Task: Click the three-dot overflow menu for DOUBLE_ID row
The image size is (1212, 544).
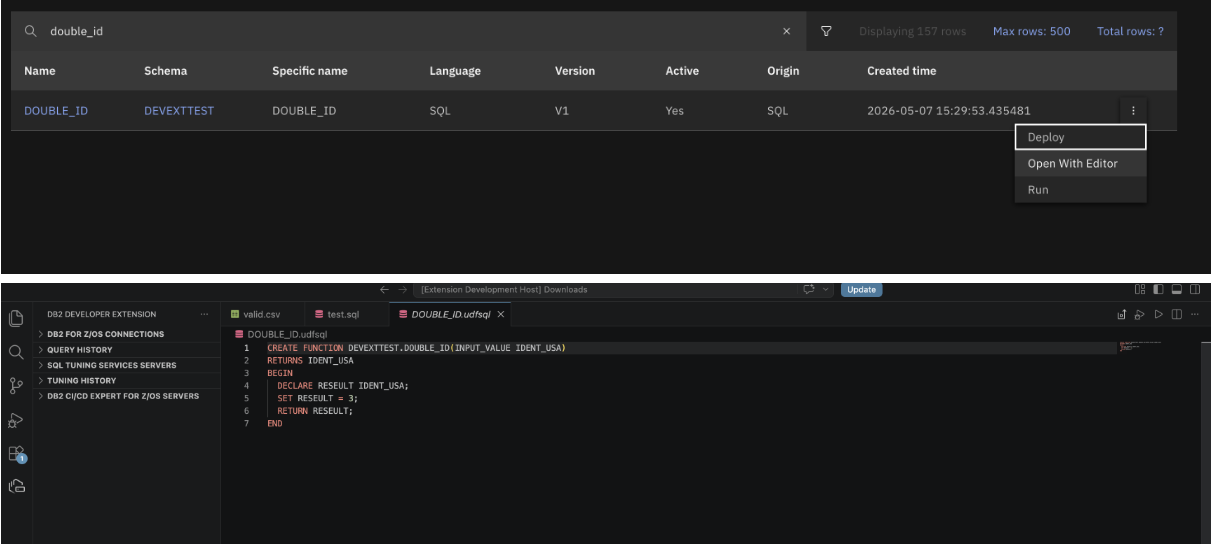Action: (x=1133, y=111)
